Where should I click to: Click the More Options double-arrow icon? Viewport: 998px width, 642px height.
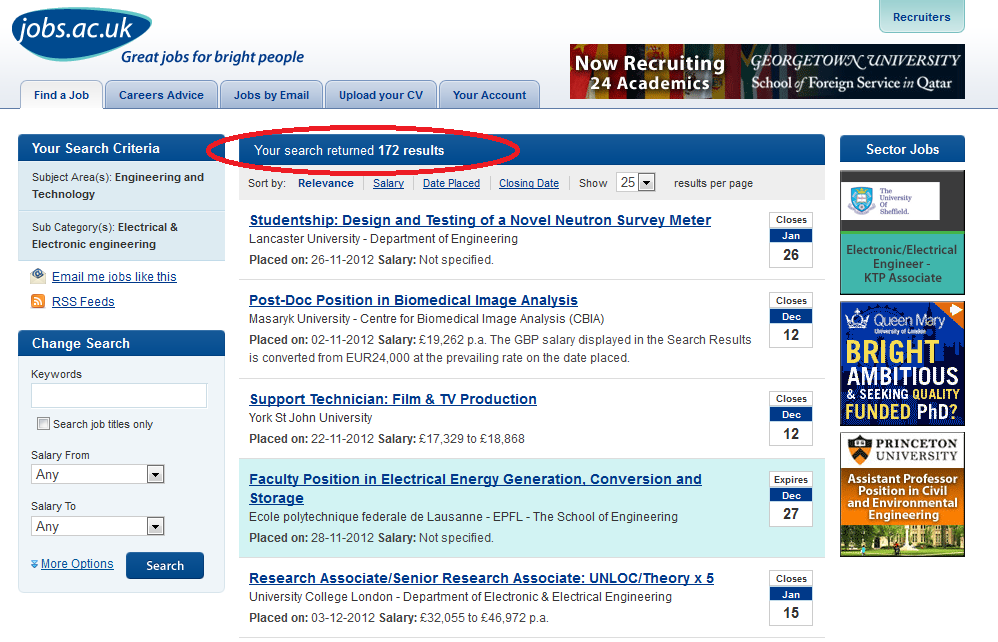pyautogui.click(x=34, y=564)
